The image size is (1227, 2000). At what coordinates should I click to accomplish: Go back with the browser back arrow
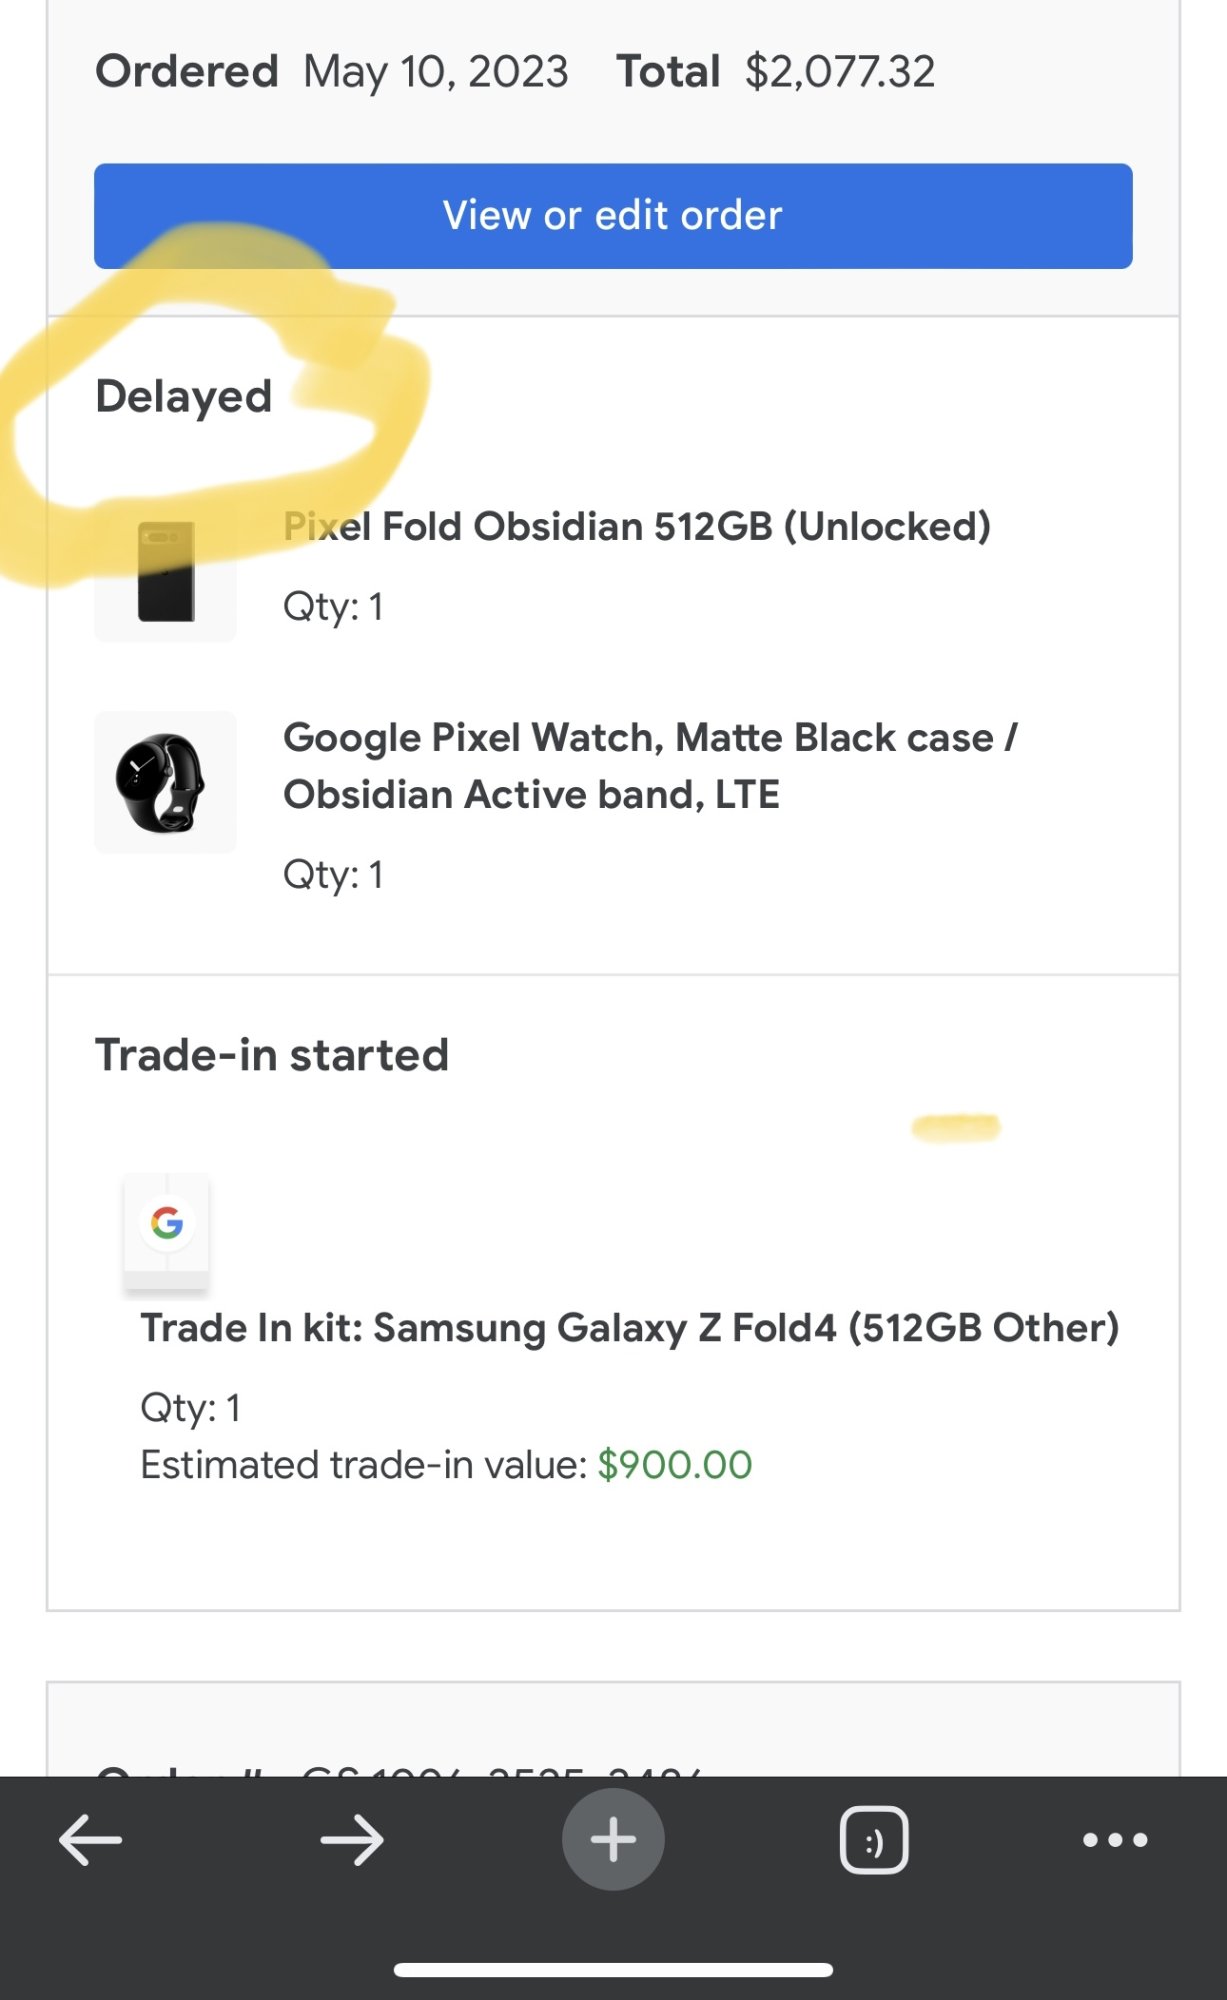90,1839
